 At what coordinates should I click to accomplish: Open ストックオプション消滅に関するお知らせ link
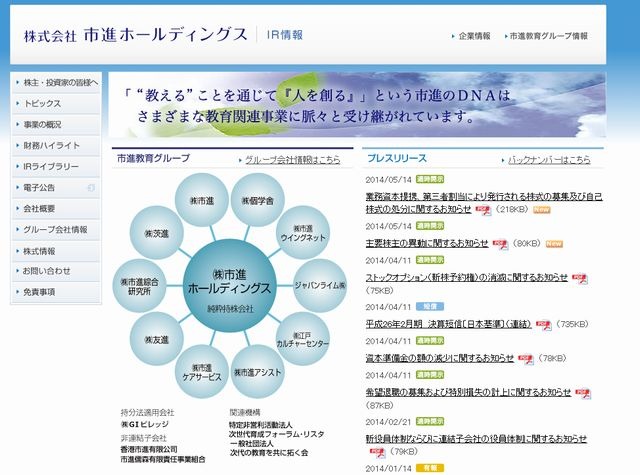(467, 277)
